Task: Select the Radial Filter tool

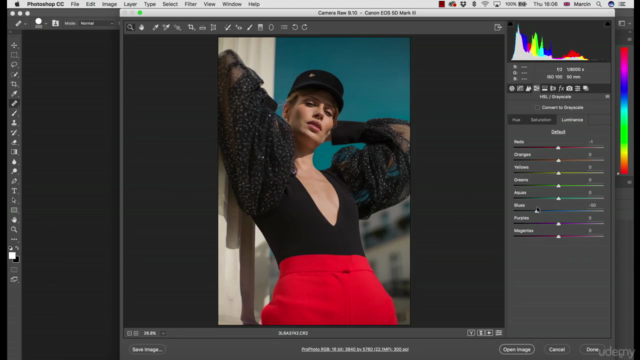Action: [x=271, y=27]
